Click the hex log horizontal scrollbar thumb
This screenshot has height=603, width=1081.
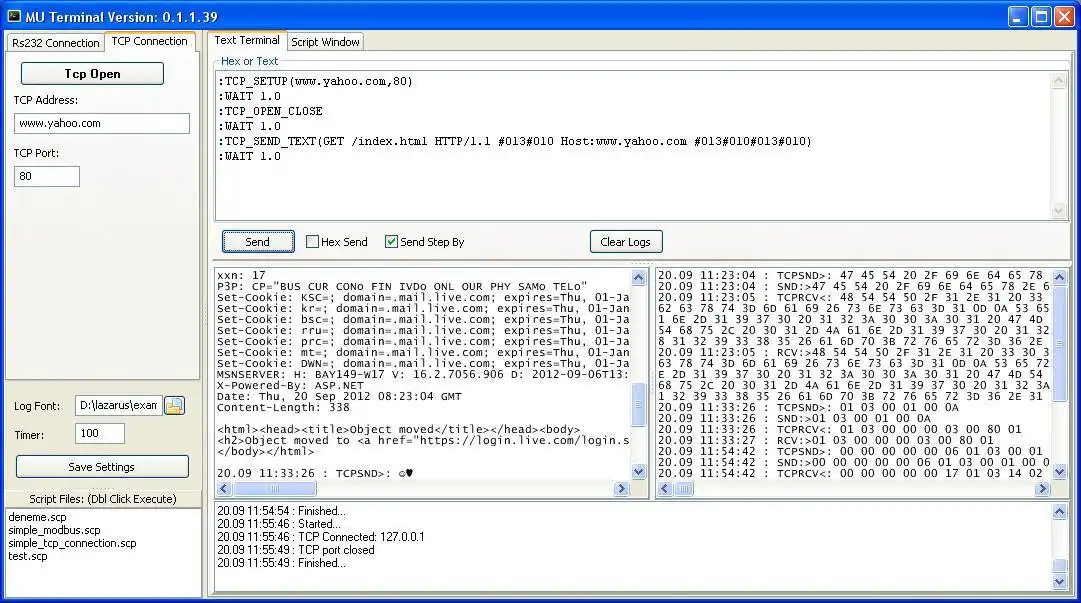point(684,489)
